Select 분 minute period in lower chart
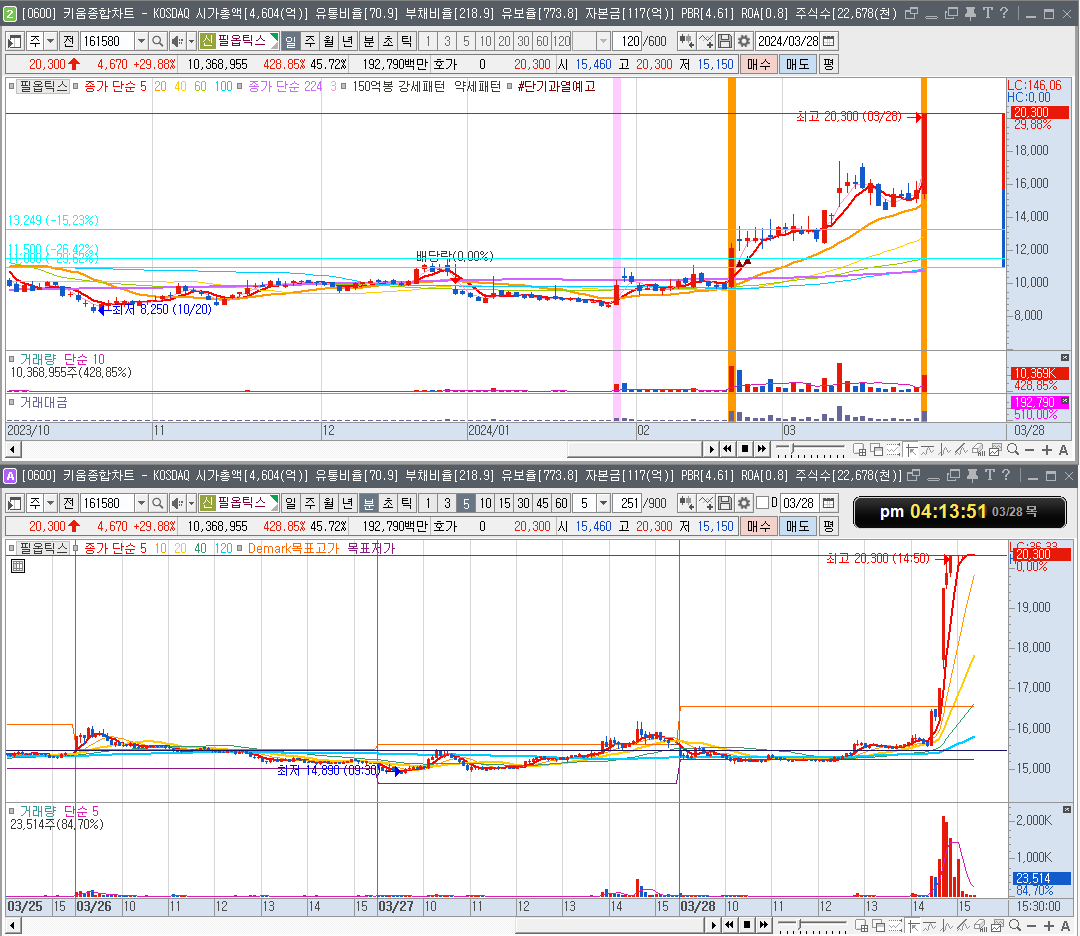This screenshot has width=1080, height=936. click(368, 503)
